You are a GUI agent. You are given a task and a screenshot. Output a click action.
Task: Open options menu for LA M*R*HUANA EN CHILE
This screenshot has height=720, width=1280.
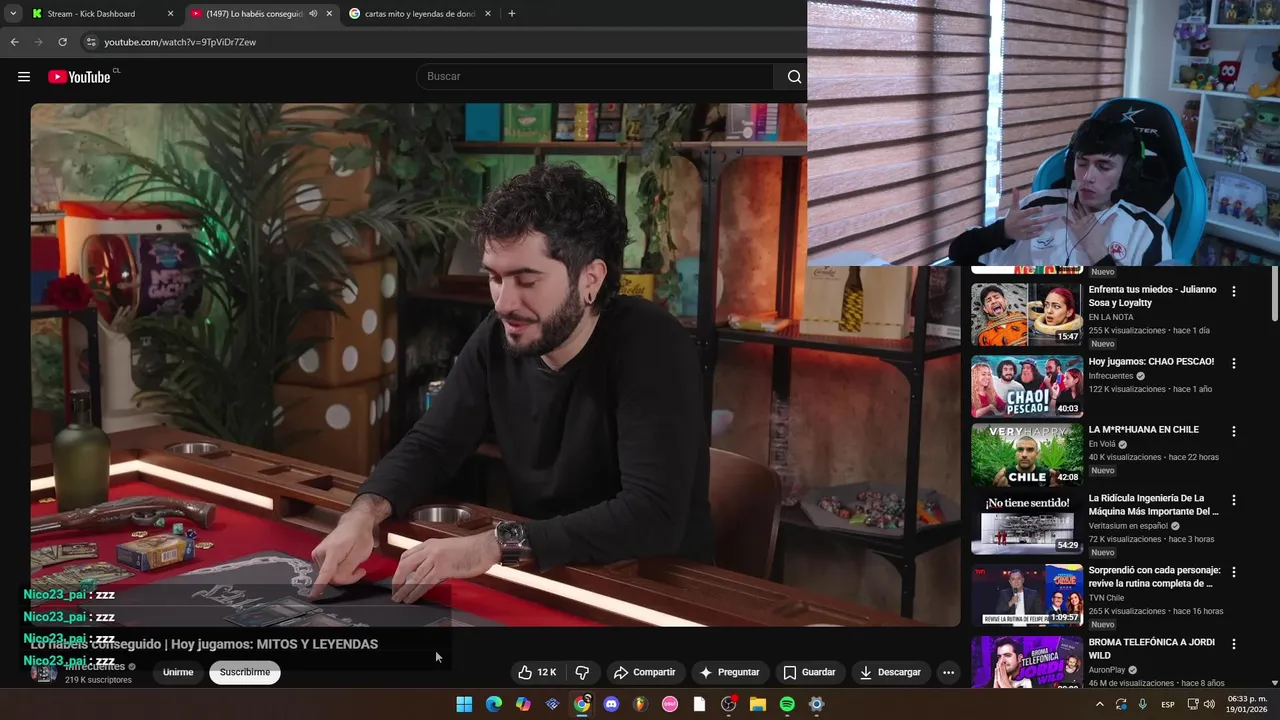click(x=1233, y=431)
